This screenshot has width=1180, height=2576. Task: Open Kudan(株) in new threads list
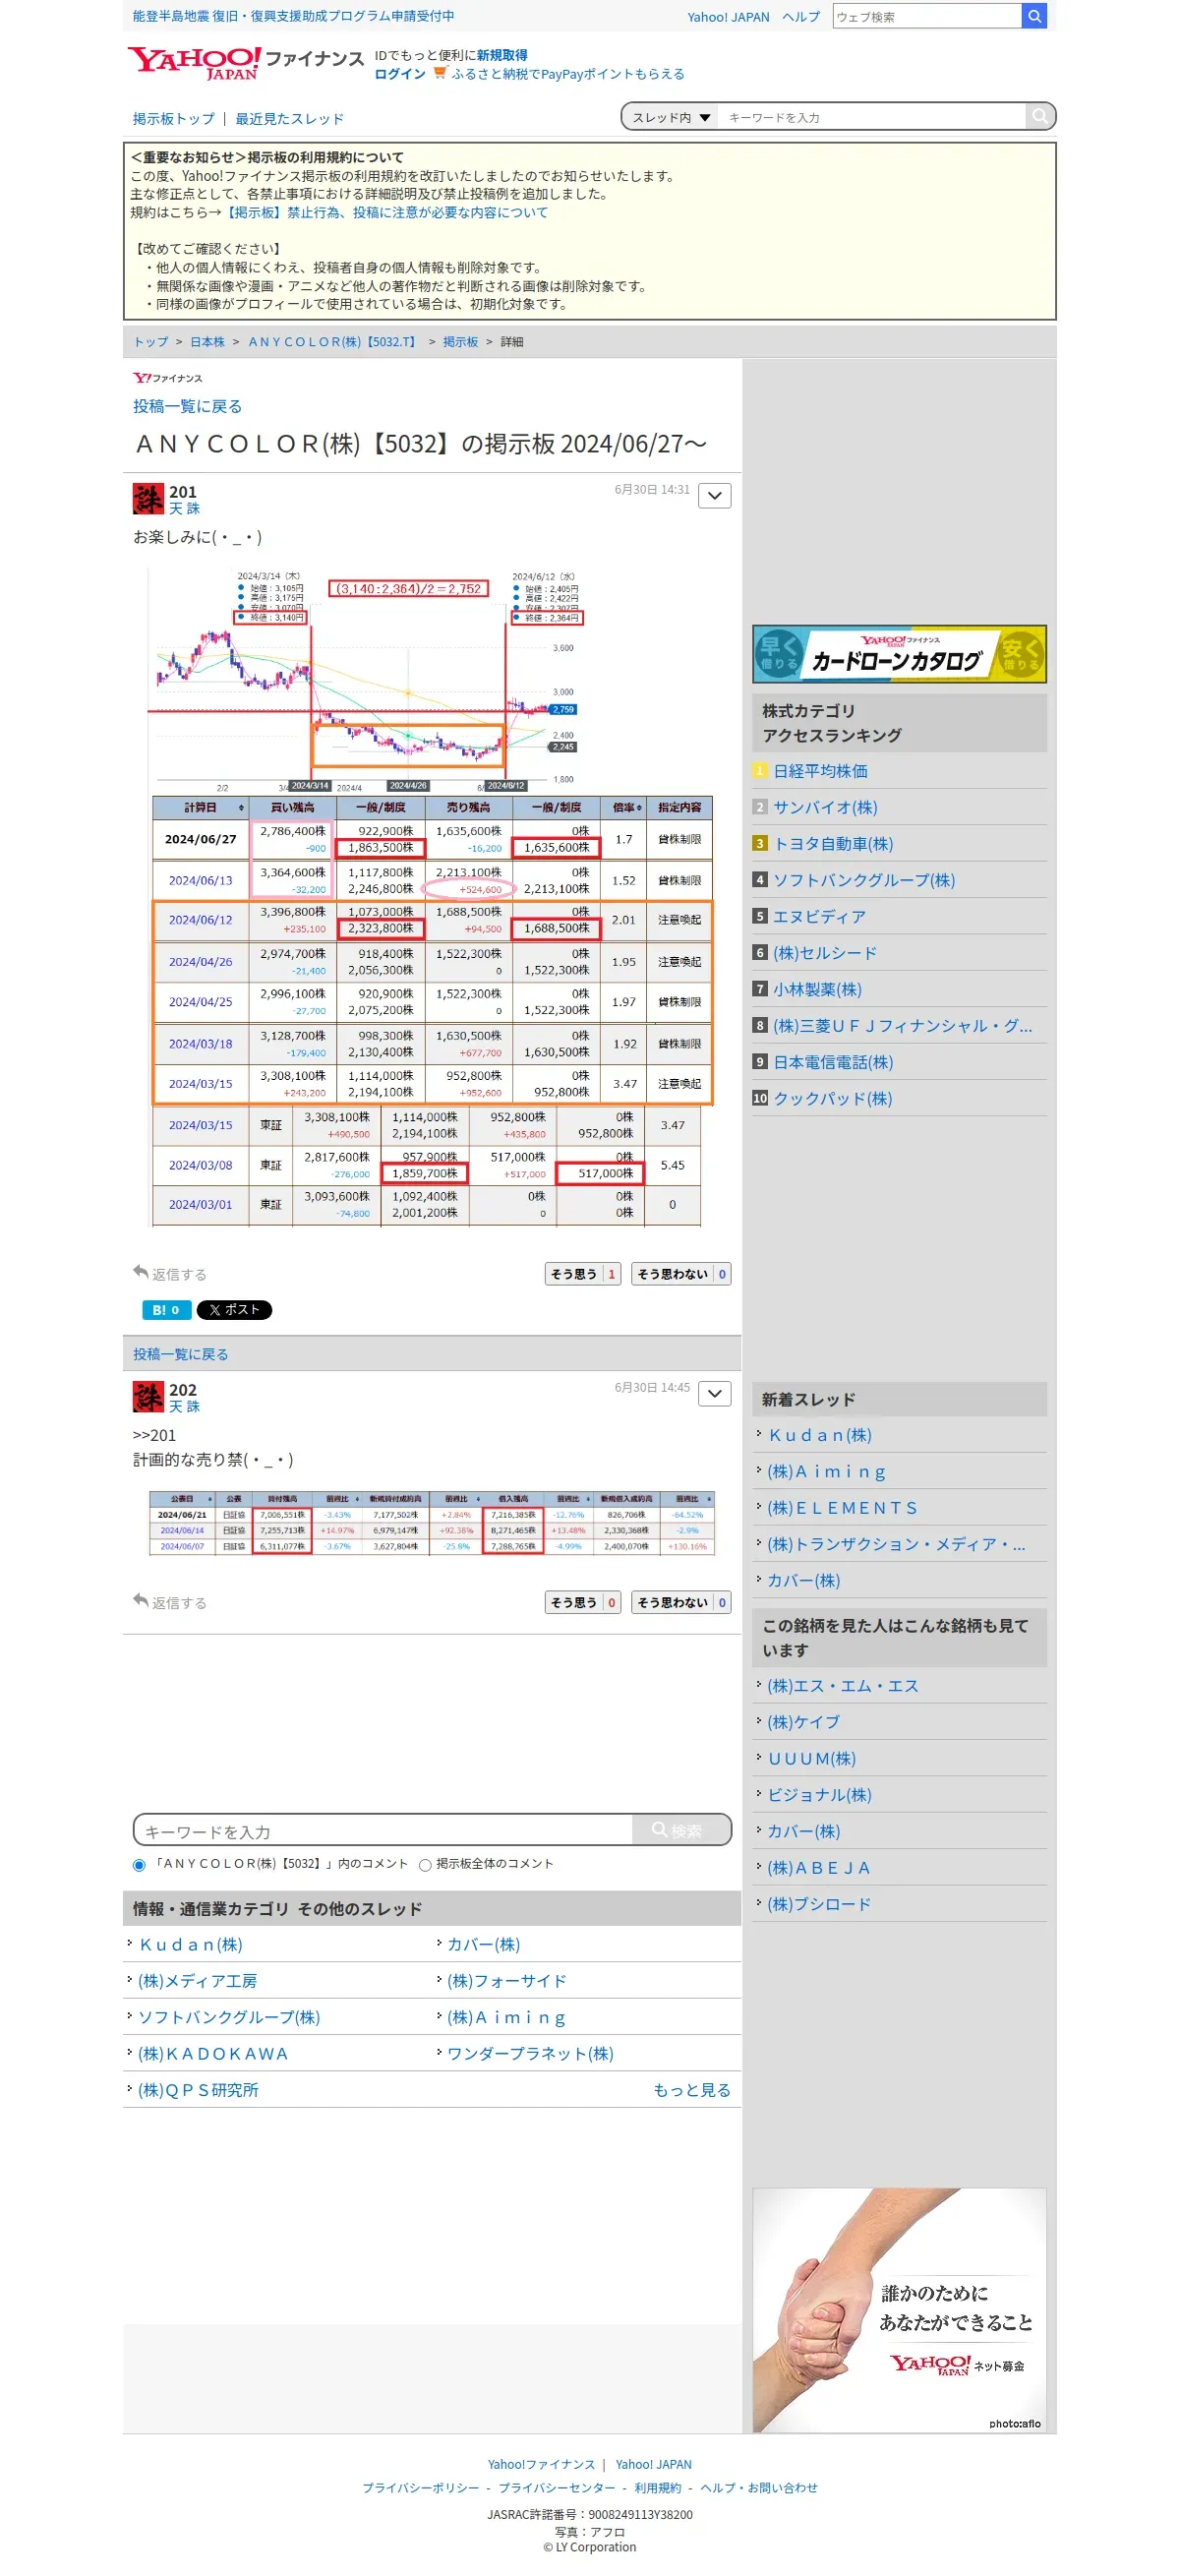click(820, 1435)
